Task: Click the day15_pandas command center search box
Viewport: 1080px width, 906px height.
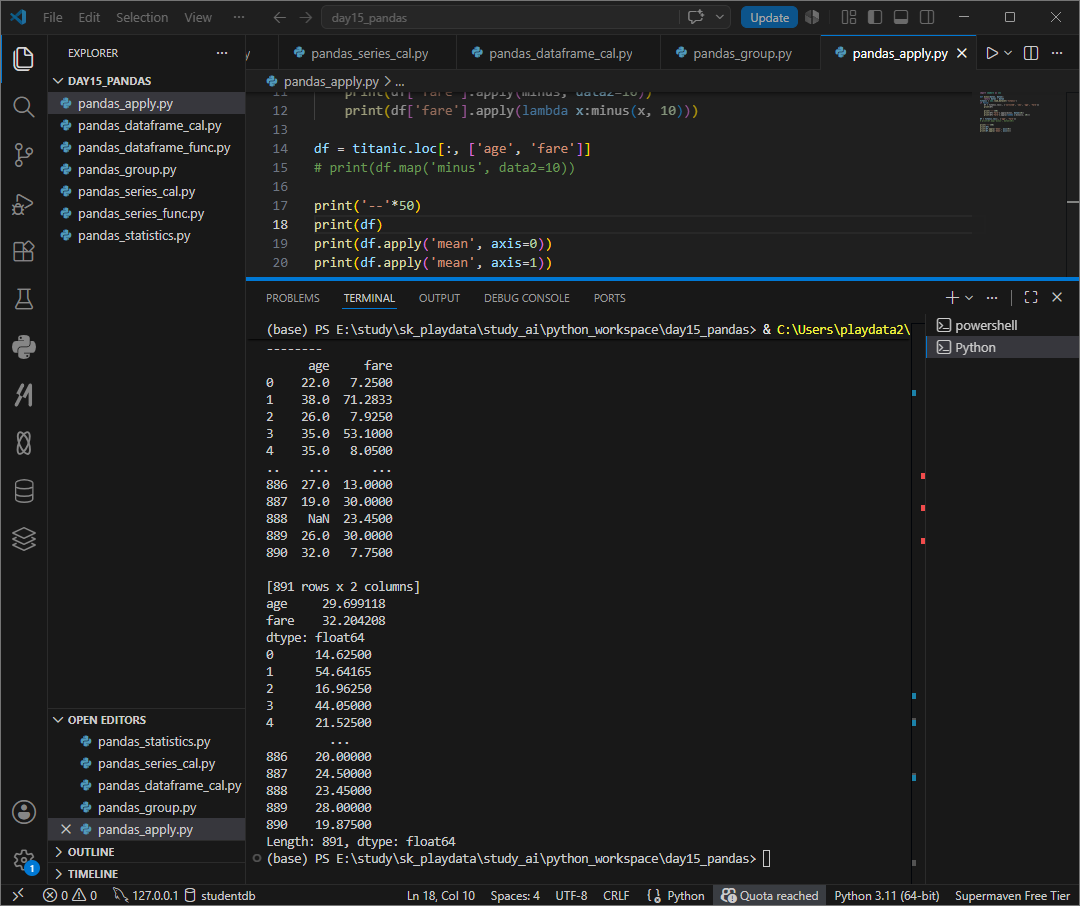Action: pyautogui.click(x=501, y=17)
